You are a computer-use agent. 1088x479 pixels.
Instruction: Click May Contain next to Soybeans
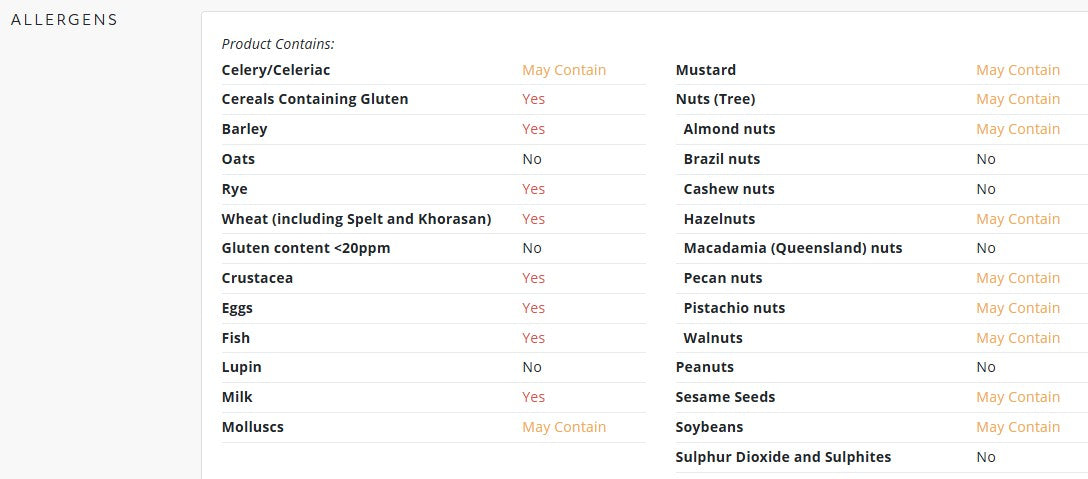click(1018, 427)
